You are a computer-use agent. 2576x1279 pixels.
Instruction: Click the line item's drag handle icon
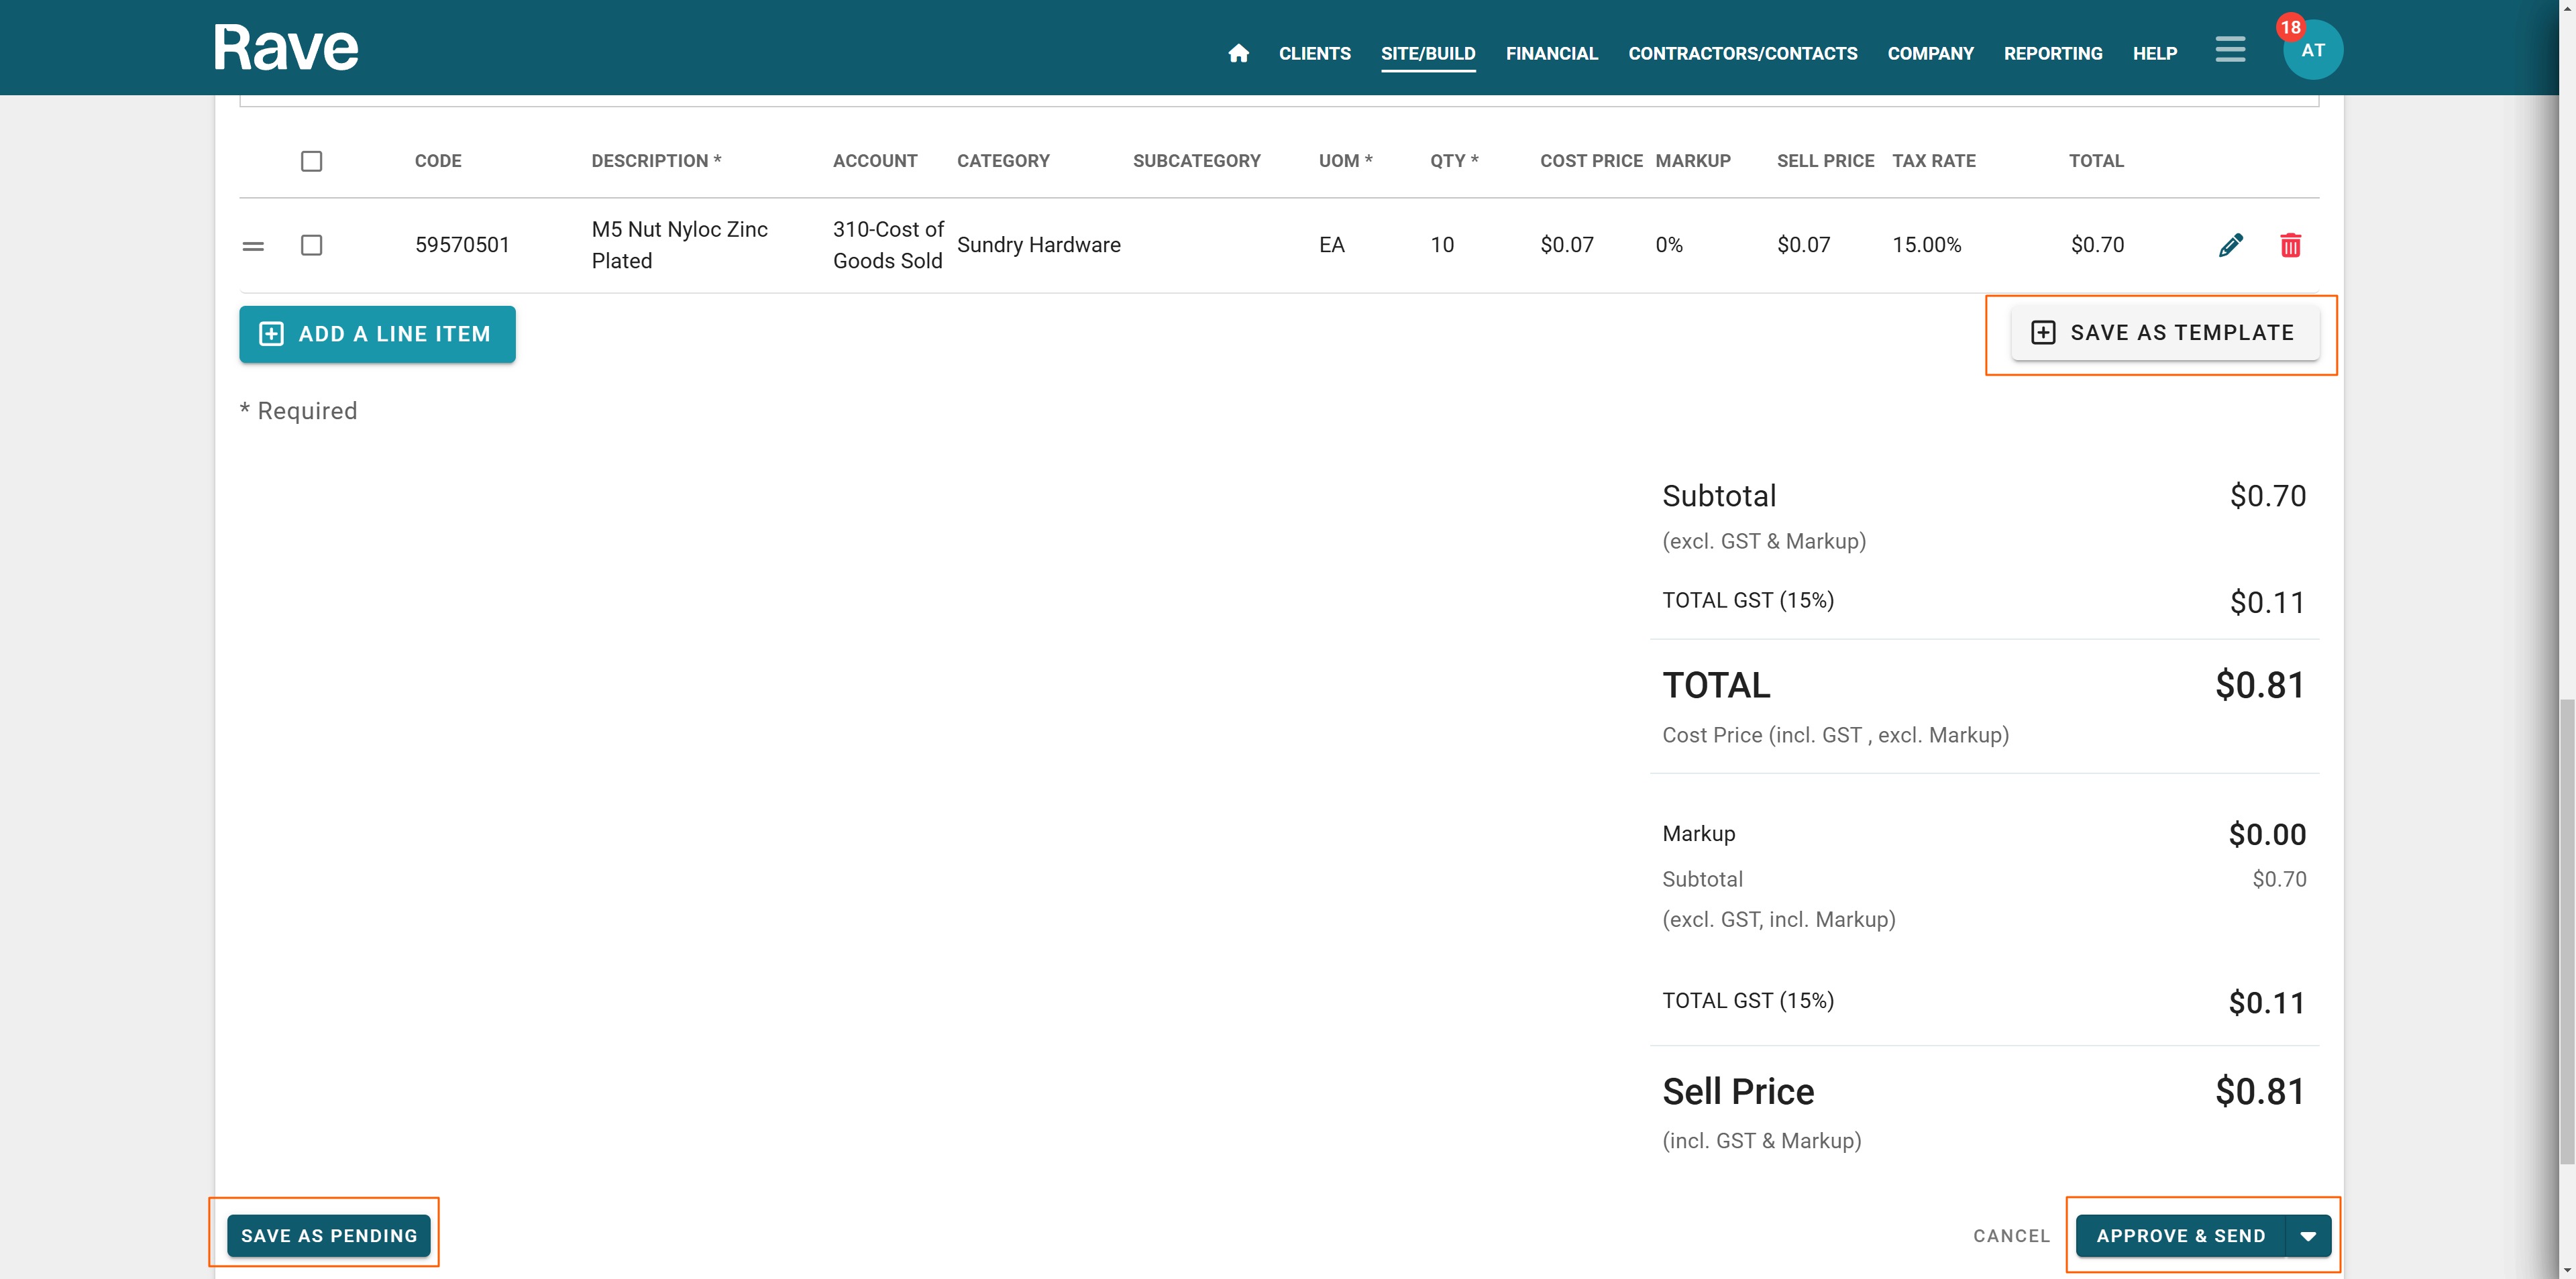coord(253,246)
